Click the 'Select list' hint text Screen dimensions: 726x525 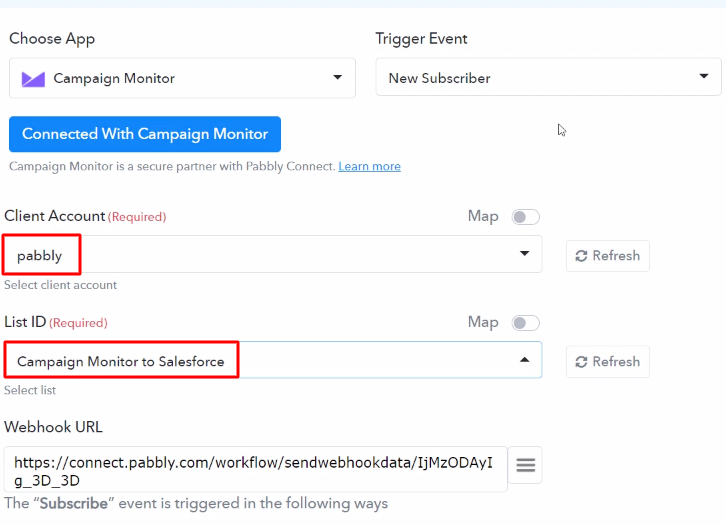30,390
